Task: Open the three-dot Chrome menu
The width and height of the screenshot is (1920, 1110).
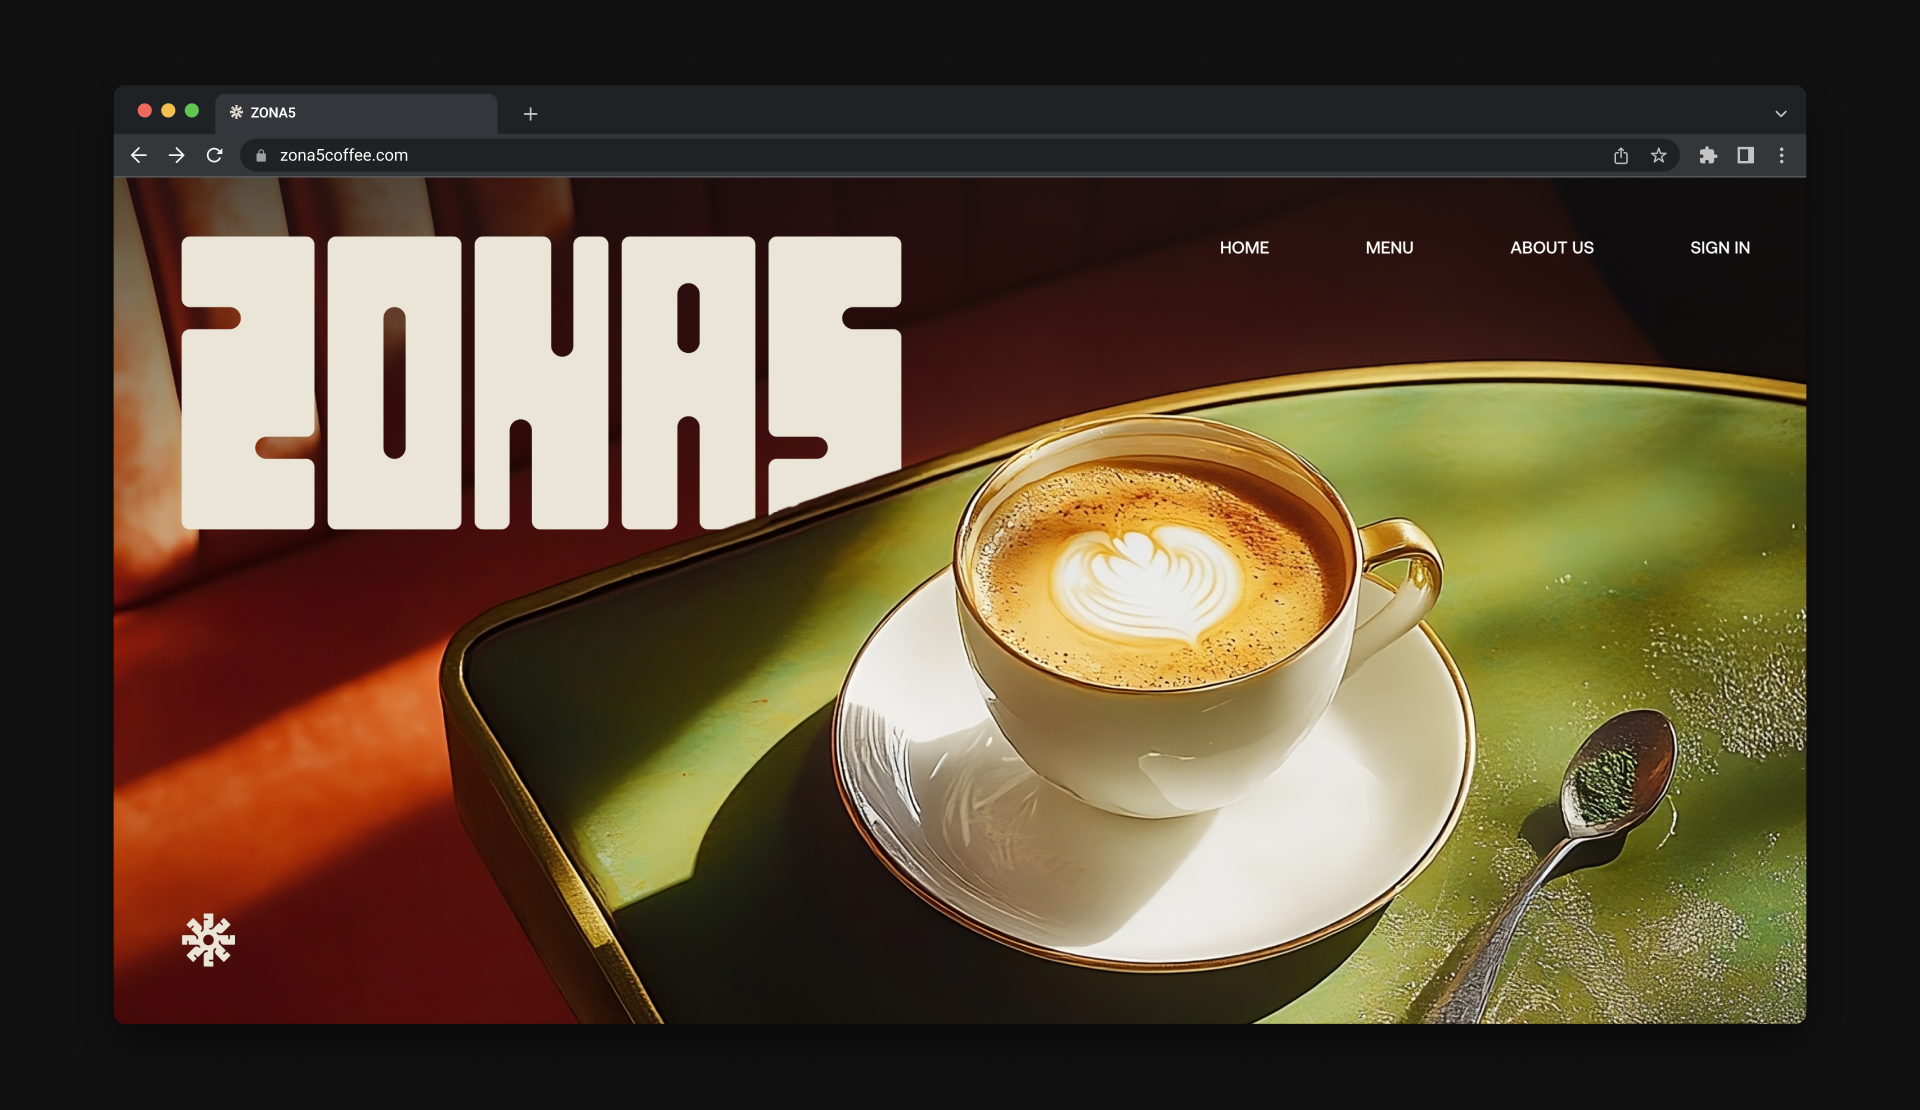Action: click(x=1782, y=155)
